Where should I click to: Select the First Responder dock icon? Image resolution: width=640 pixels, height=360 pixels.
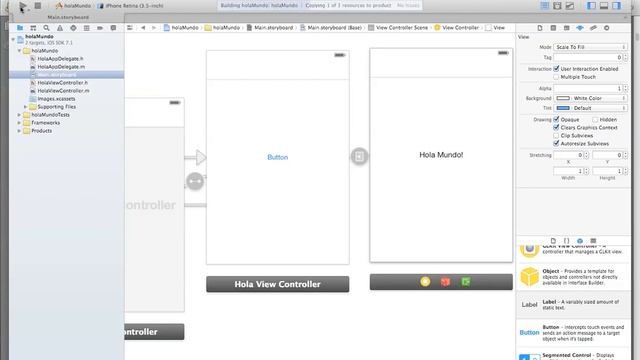point(445,282)
